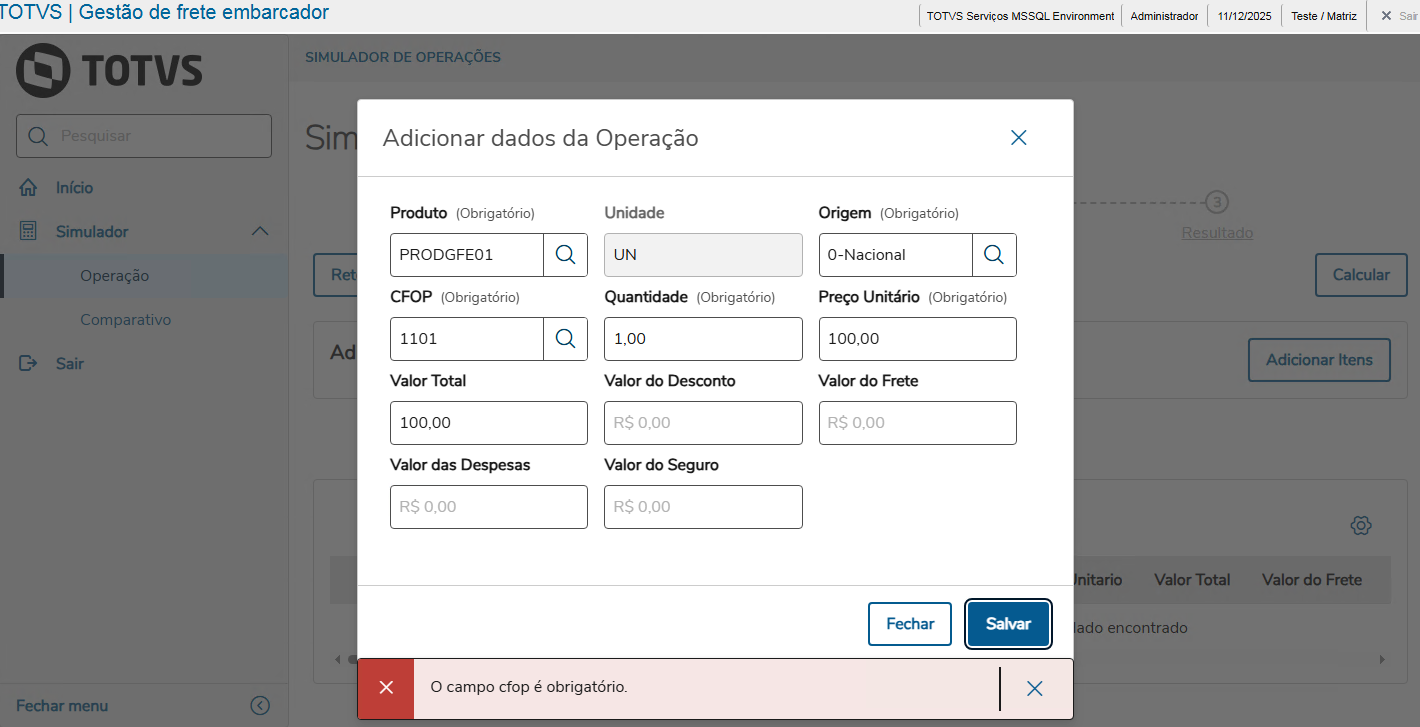Open the table settings gear icon
Screen dimensions: 1420x727
[x=1360, y=525]
